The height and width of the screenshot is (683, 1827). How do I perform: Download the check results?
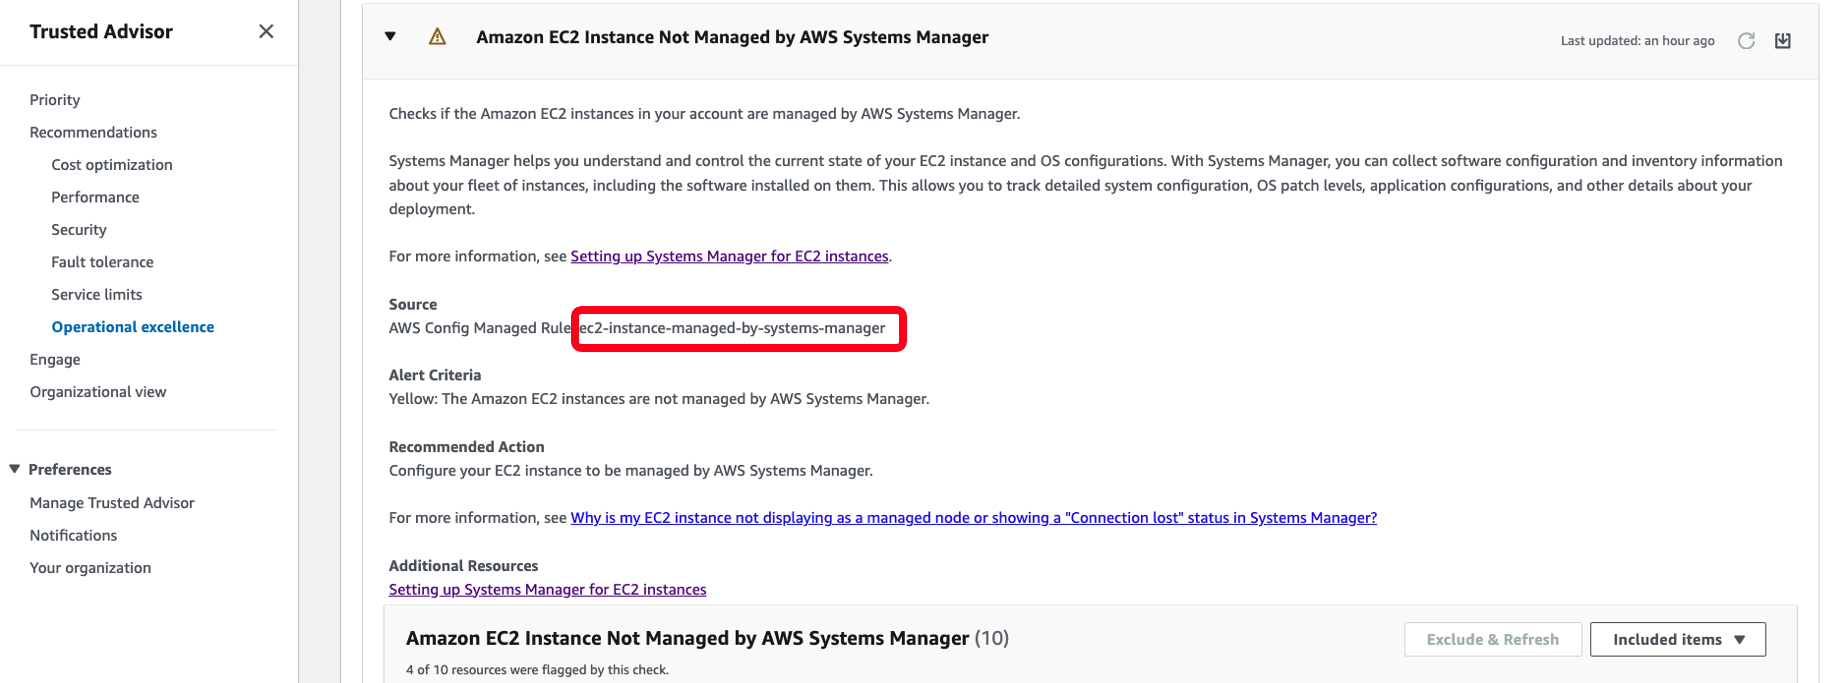pyautogui.click(x=1783, y=41)
